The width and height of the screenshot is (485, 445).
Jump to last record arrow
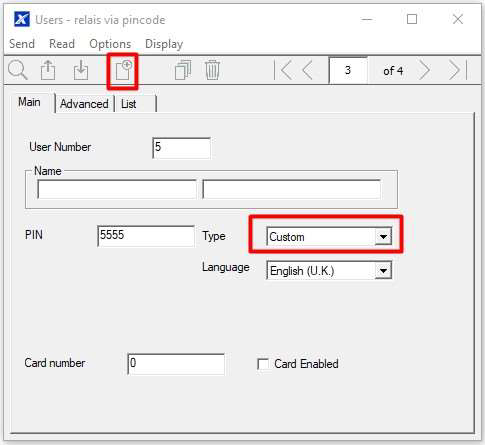458,70
